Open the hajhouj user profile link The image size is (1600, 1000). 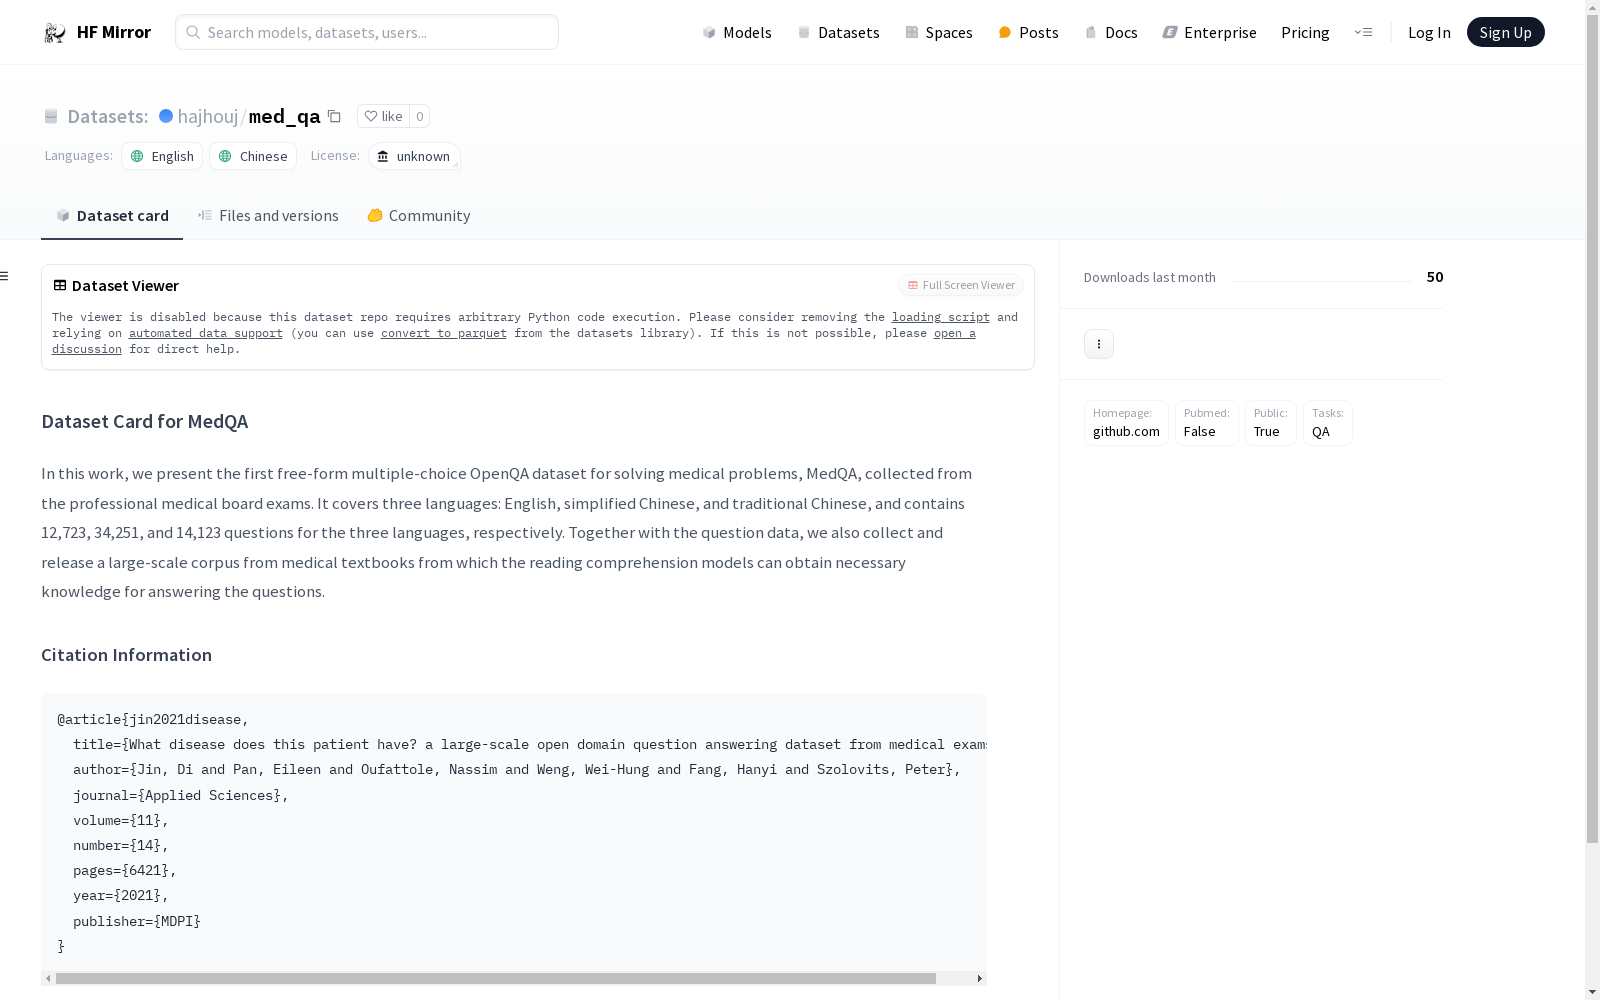click(x=208, y=116)
